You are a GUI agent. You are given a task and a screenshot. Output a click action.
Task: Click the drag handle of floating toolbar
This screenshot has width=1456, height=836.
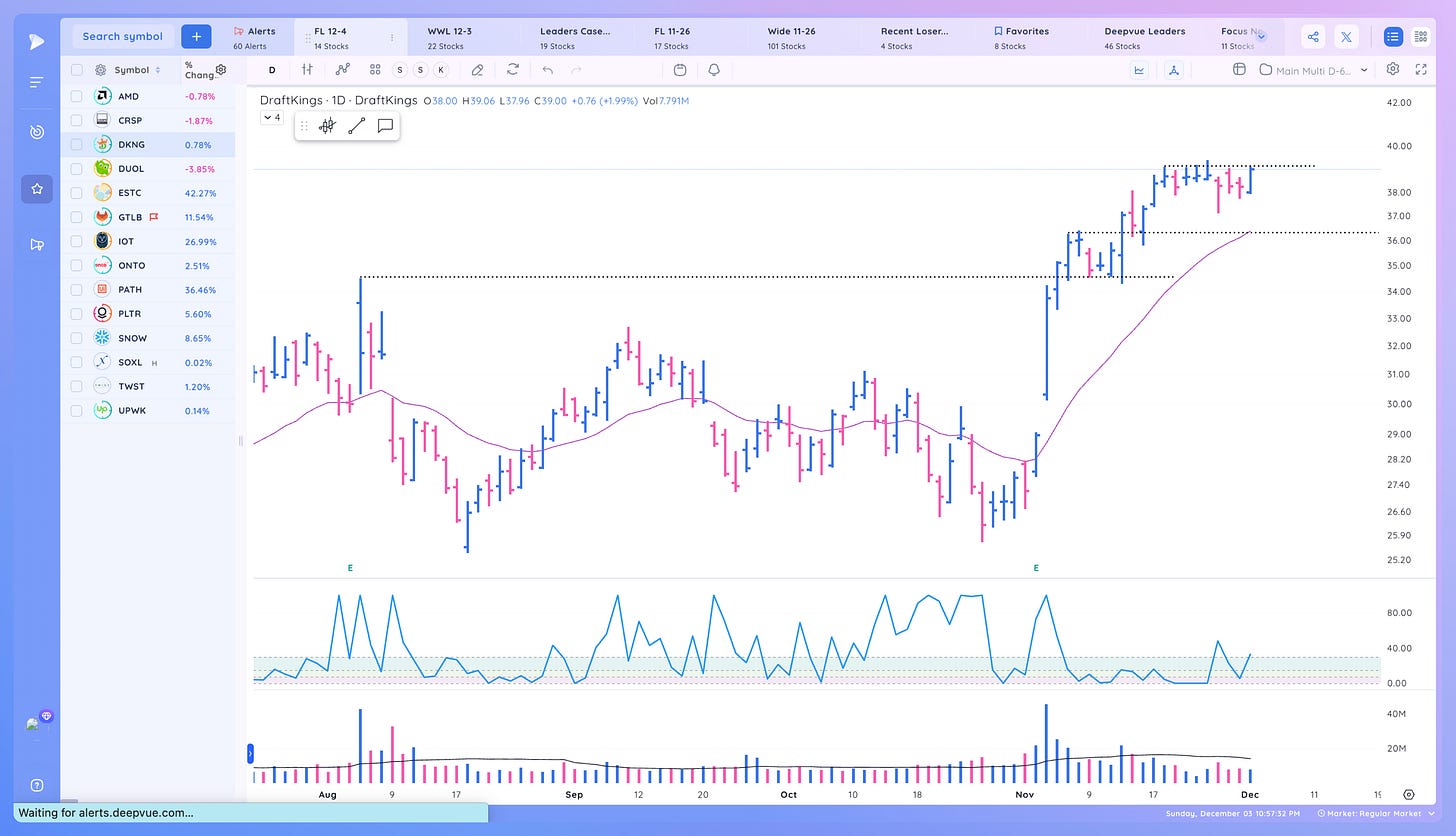[305, 126]
